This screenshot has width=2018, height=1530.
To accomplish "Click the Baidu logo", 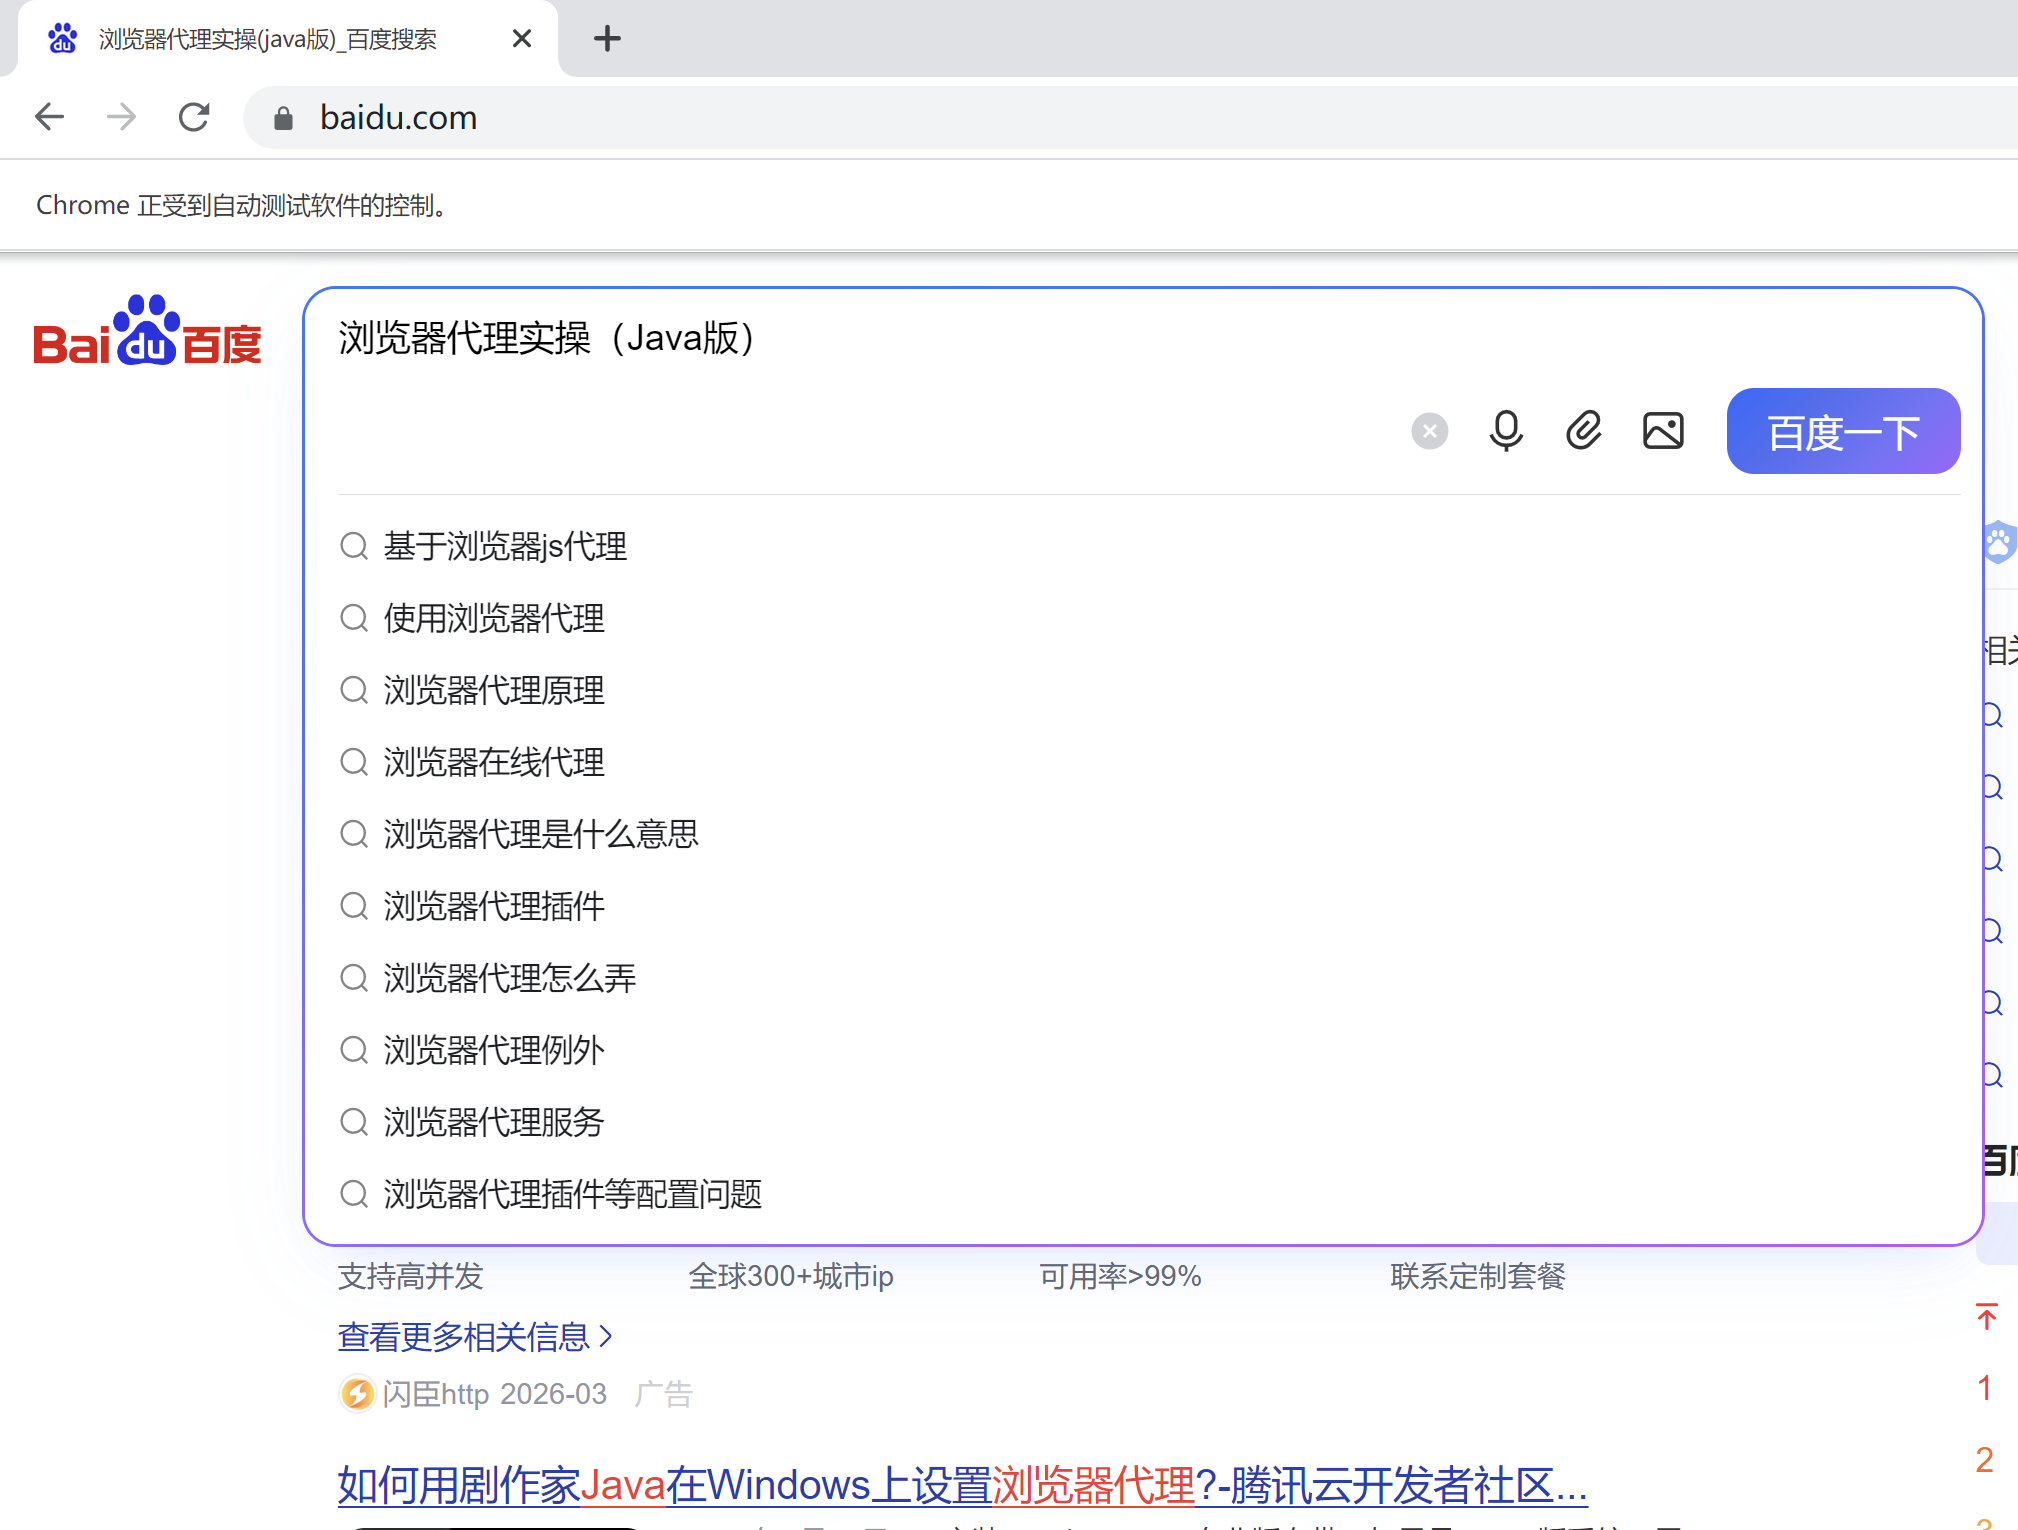I will (x=147, y=333).
